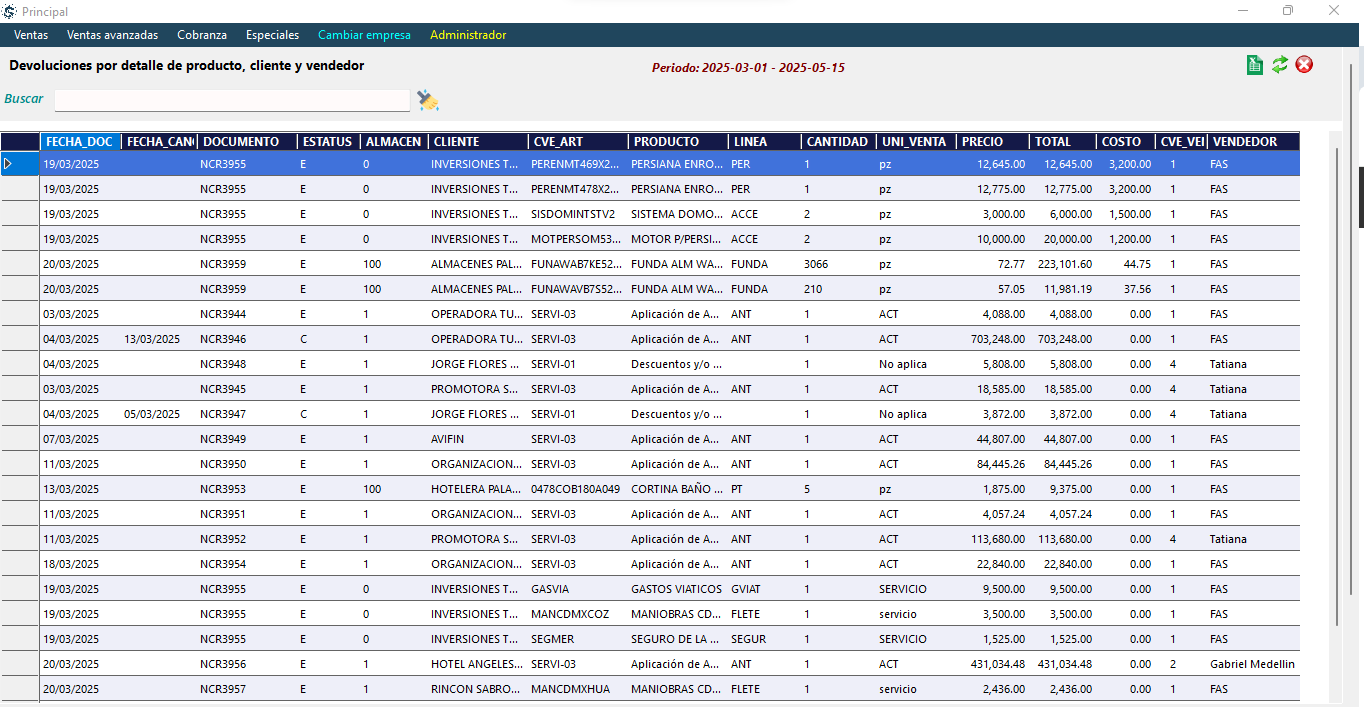This screenshot has height=707, width=1364.
Task: Open the Ventas avanzadas menu
Action: (x=112, y=35)
